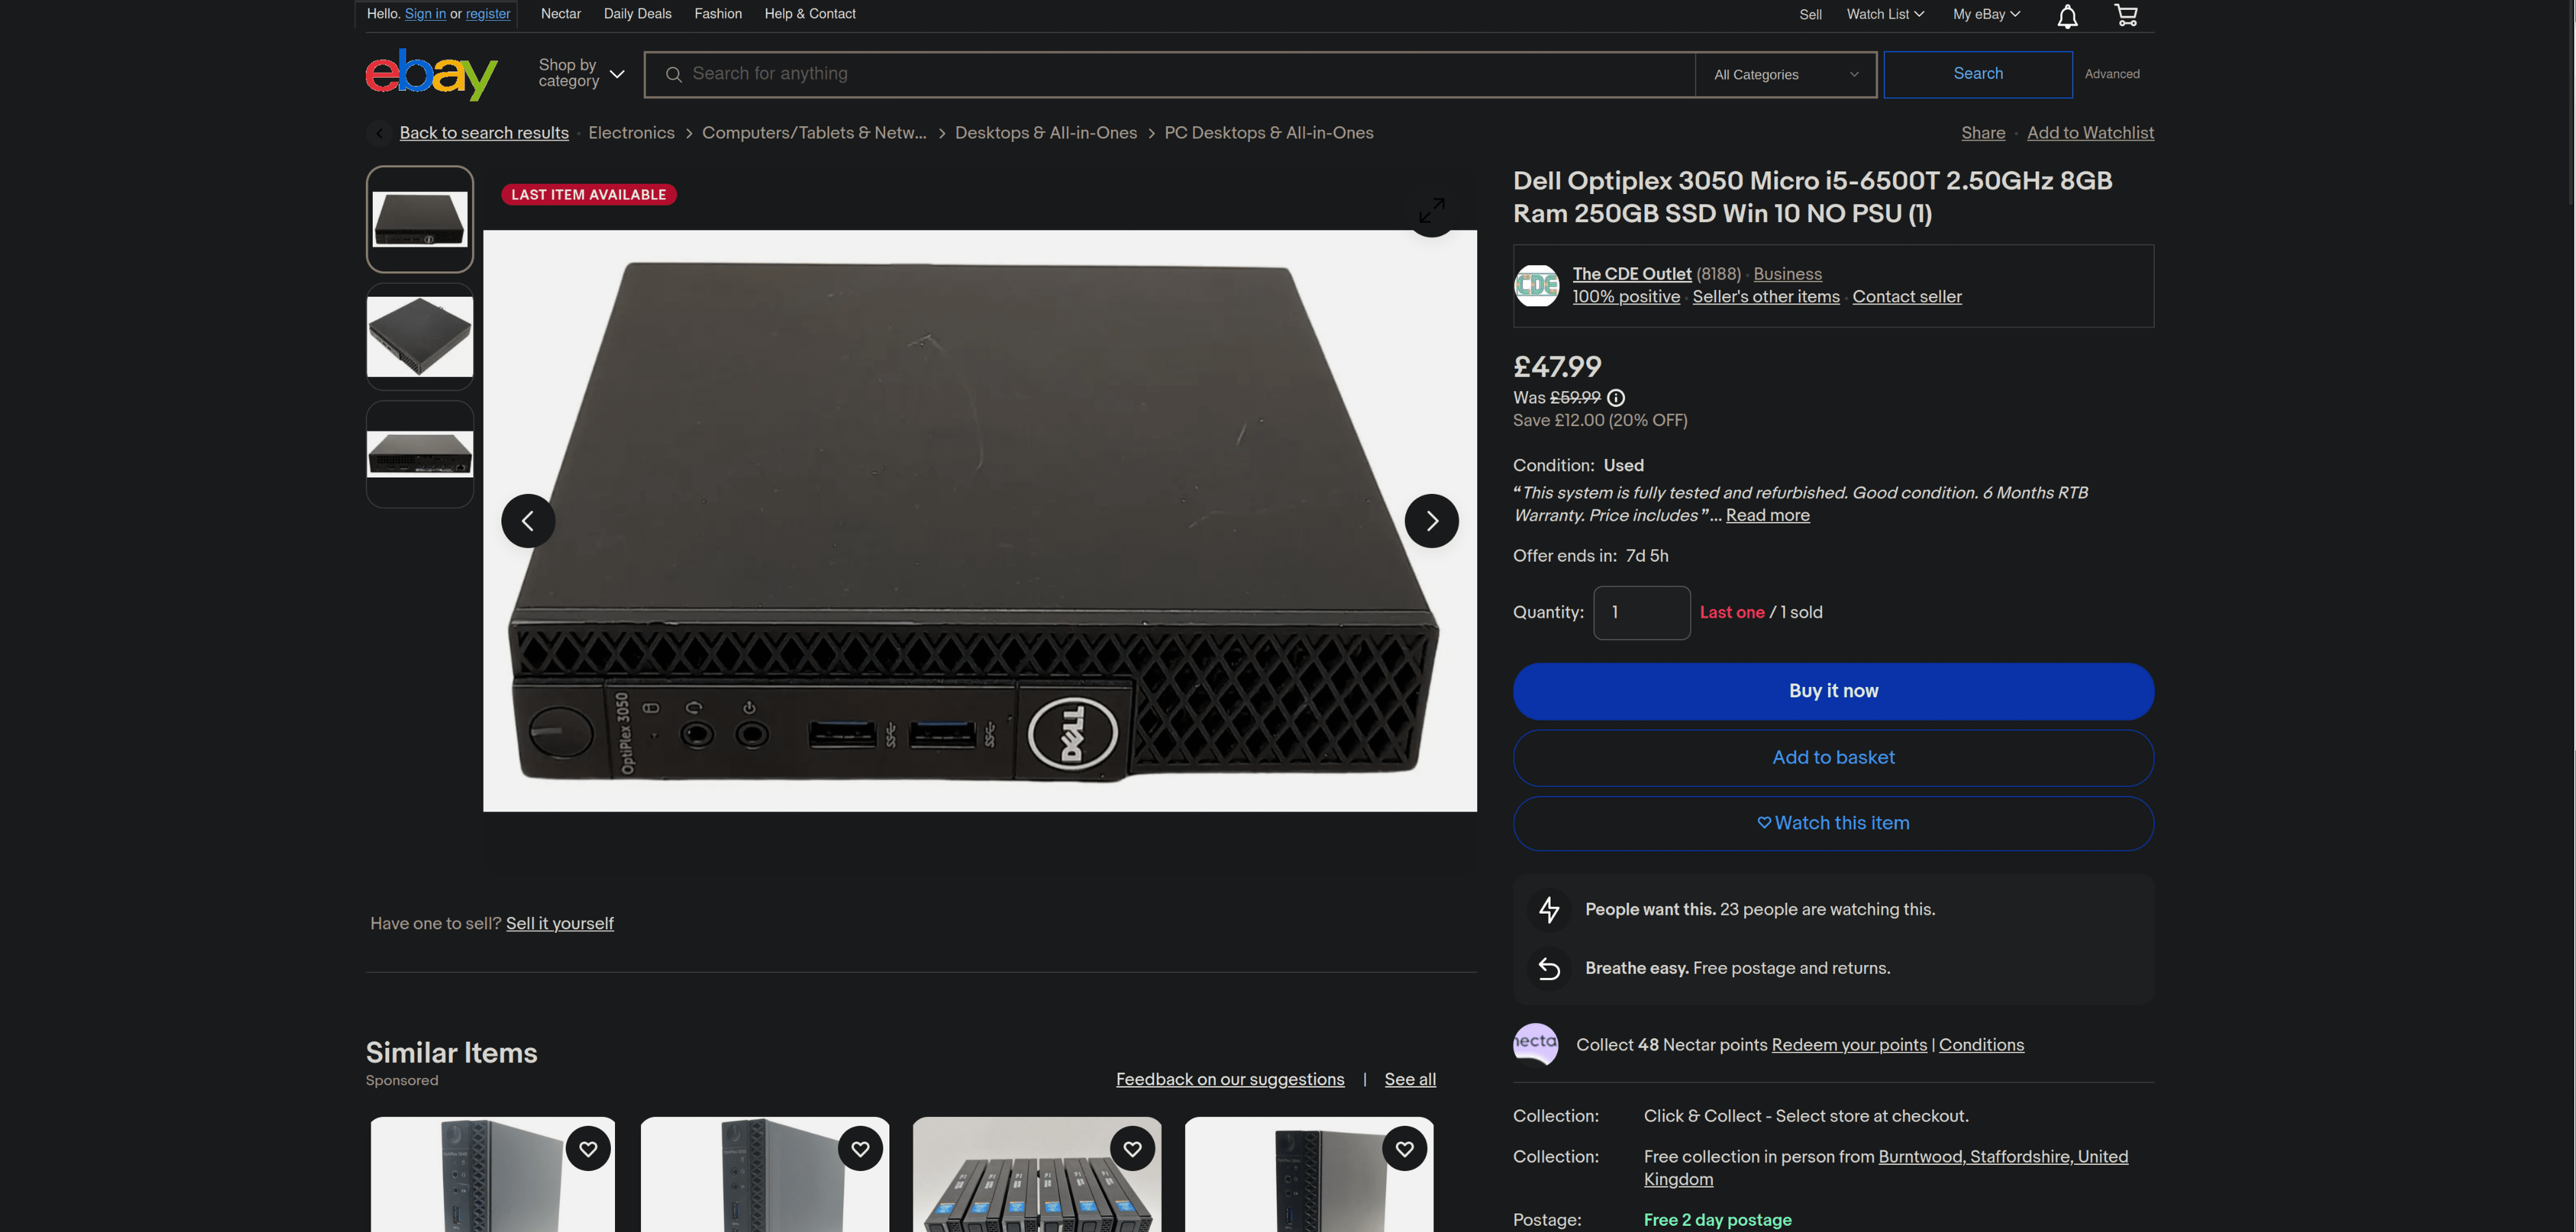Favorite the fourth similar item heart
Viewport: 2576px width, 1232px height.
[1404, 1149]
